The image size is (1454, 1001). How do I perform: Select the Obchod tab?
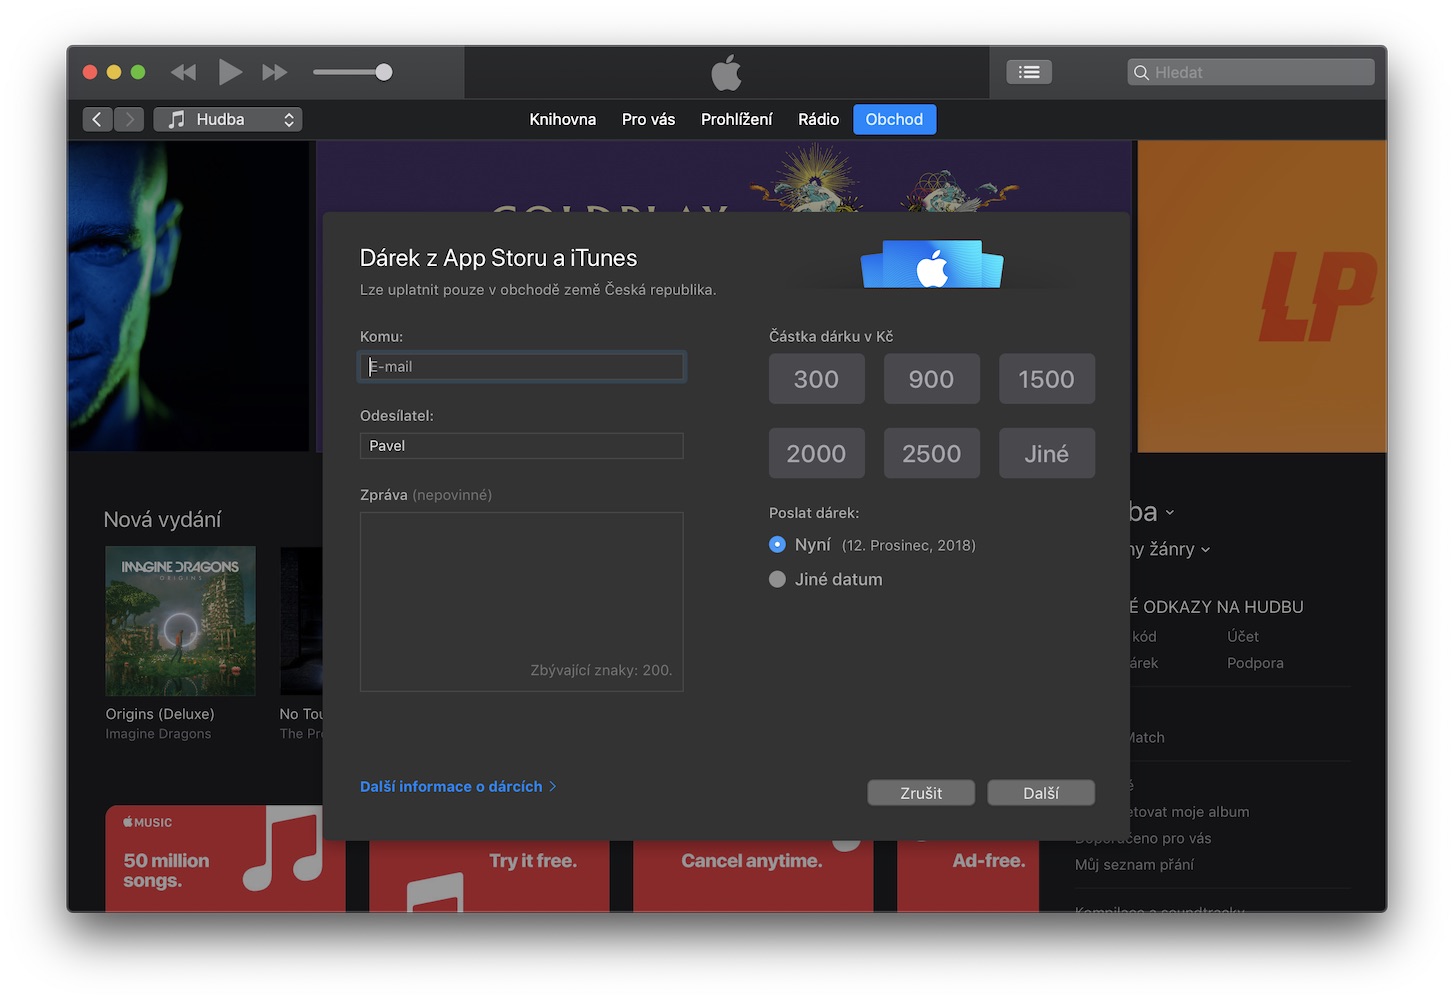(x=894, y=119)
